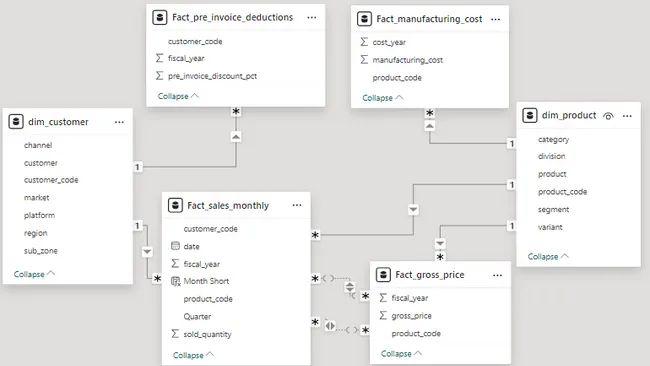650x366 pixels.
Task: Select category field in dim_product
Action: coord(553,140)
